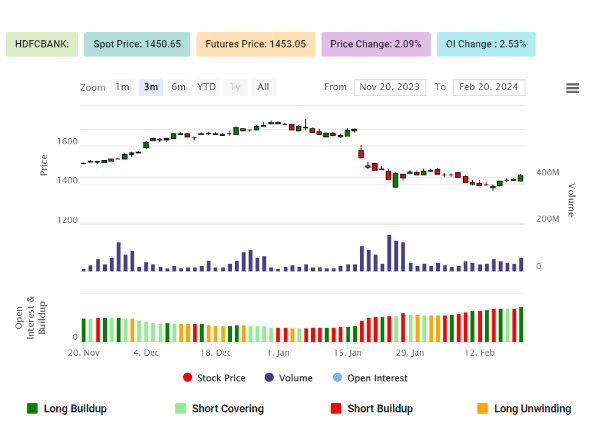The height and width of the screenshot is (423, 602).
Task: Click the Short Buildup red swatch
Action: coord(336,408)
